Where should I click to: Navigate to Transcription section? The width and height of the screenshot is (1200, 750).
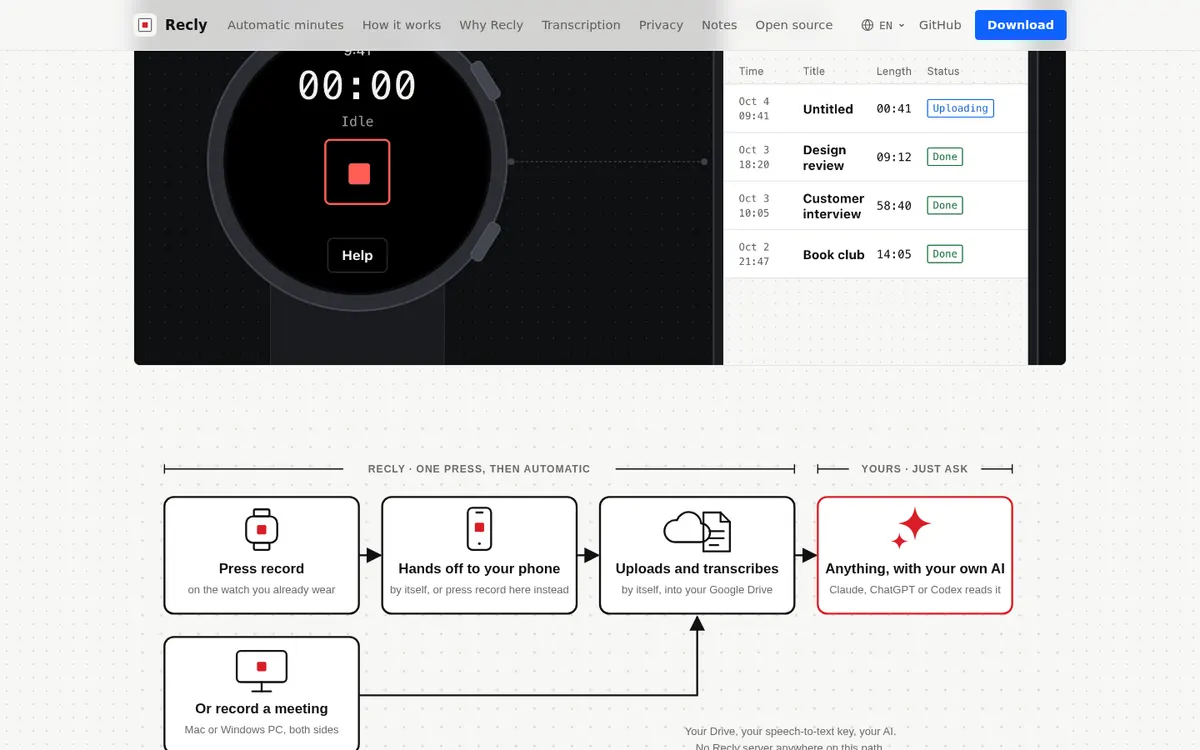581,25
